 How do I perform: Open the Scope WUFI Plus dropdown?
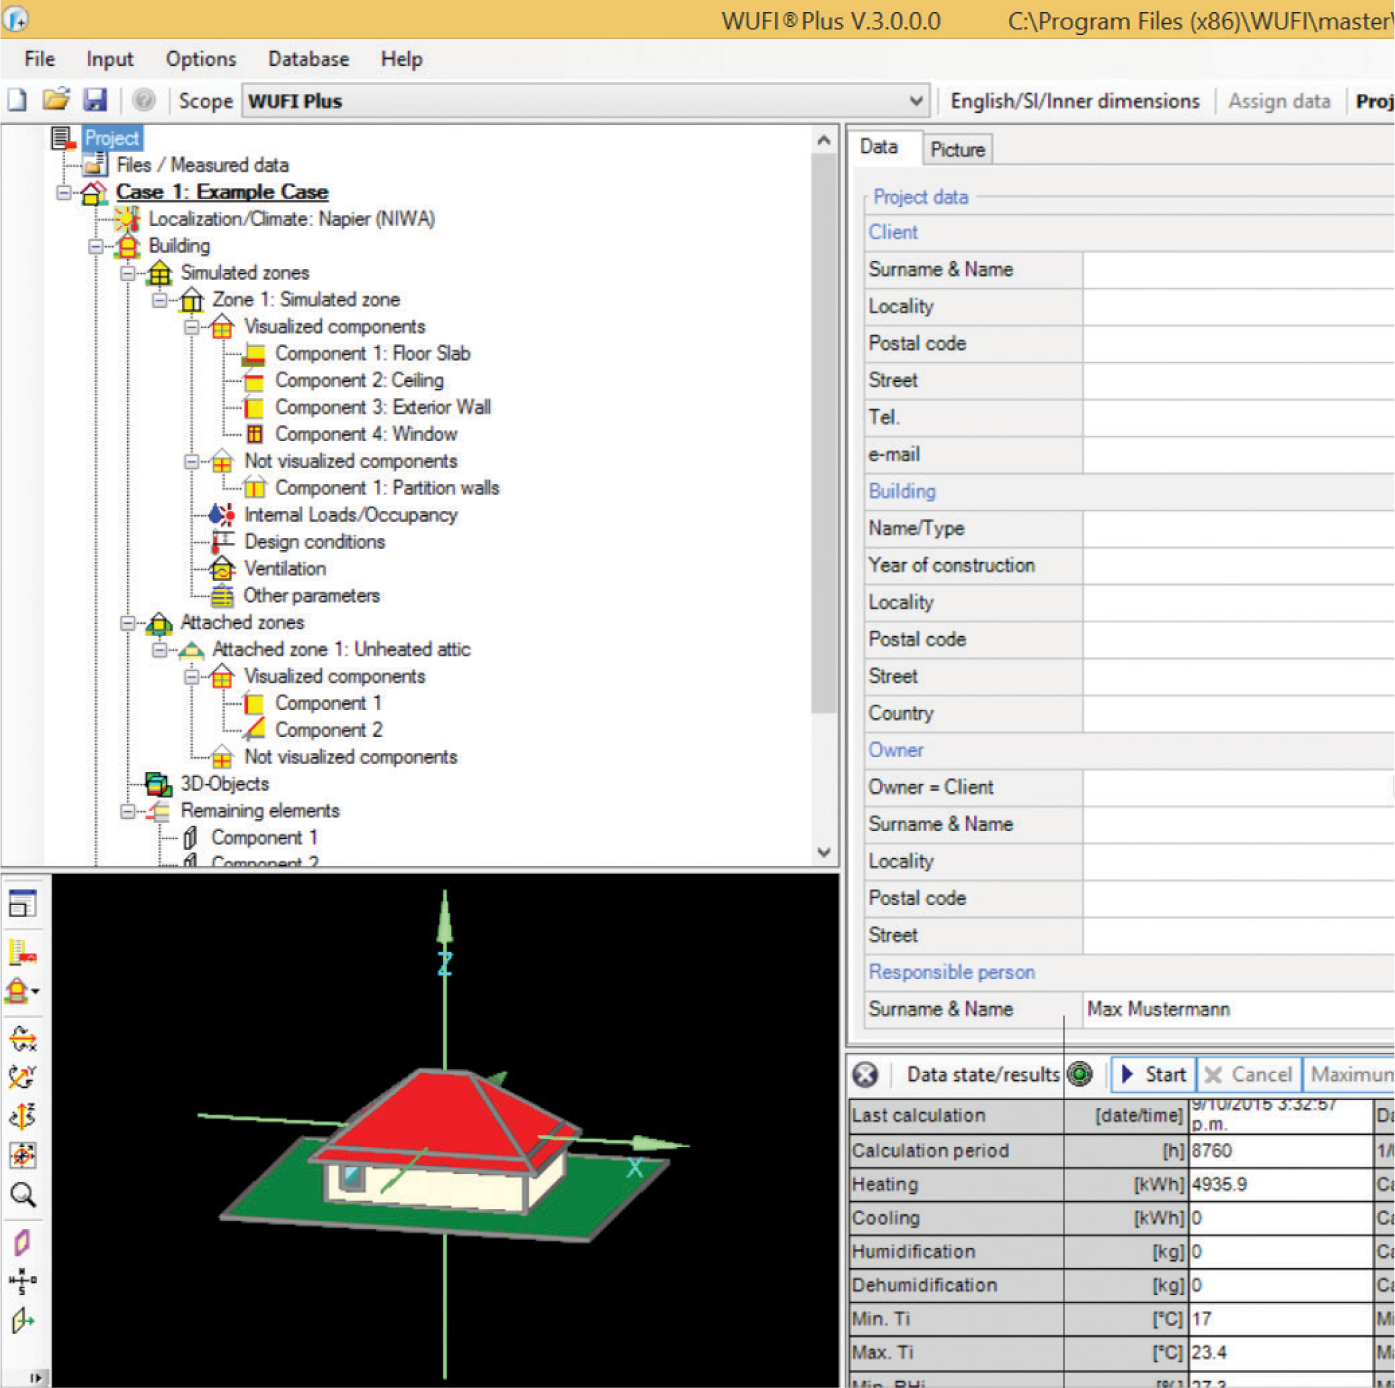point(916,101)
